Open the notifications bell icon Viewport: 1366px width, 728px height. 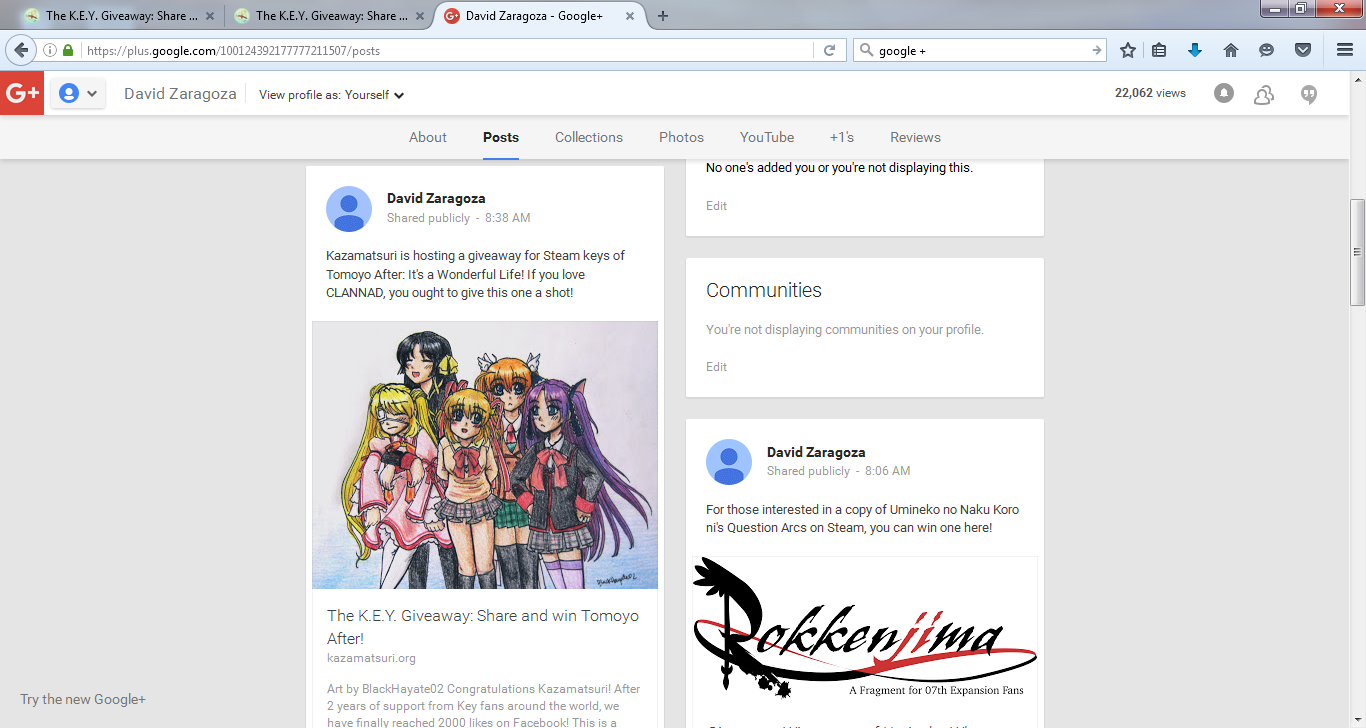(x=1224, y=93)
